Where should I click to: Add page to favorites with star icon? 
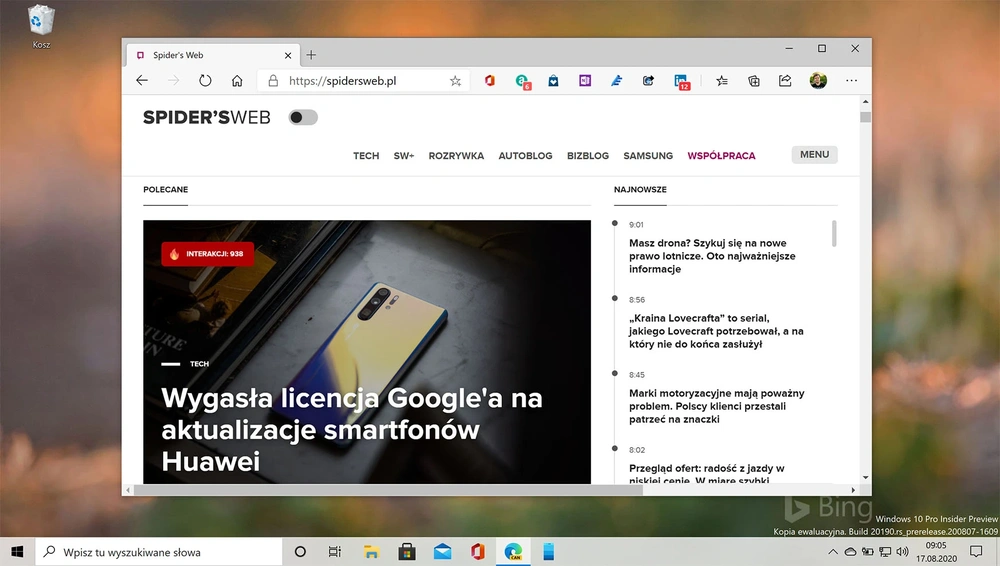[455, 80]
